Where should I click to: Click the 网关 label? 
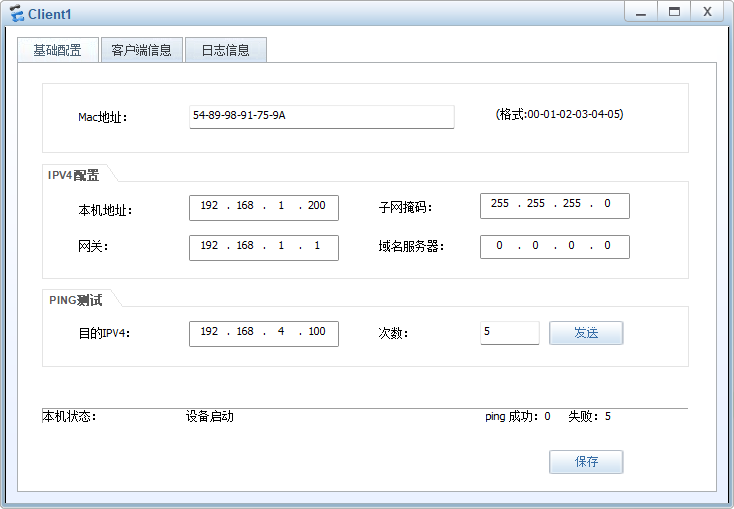pos(93,246)
